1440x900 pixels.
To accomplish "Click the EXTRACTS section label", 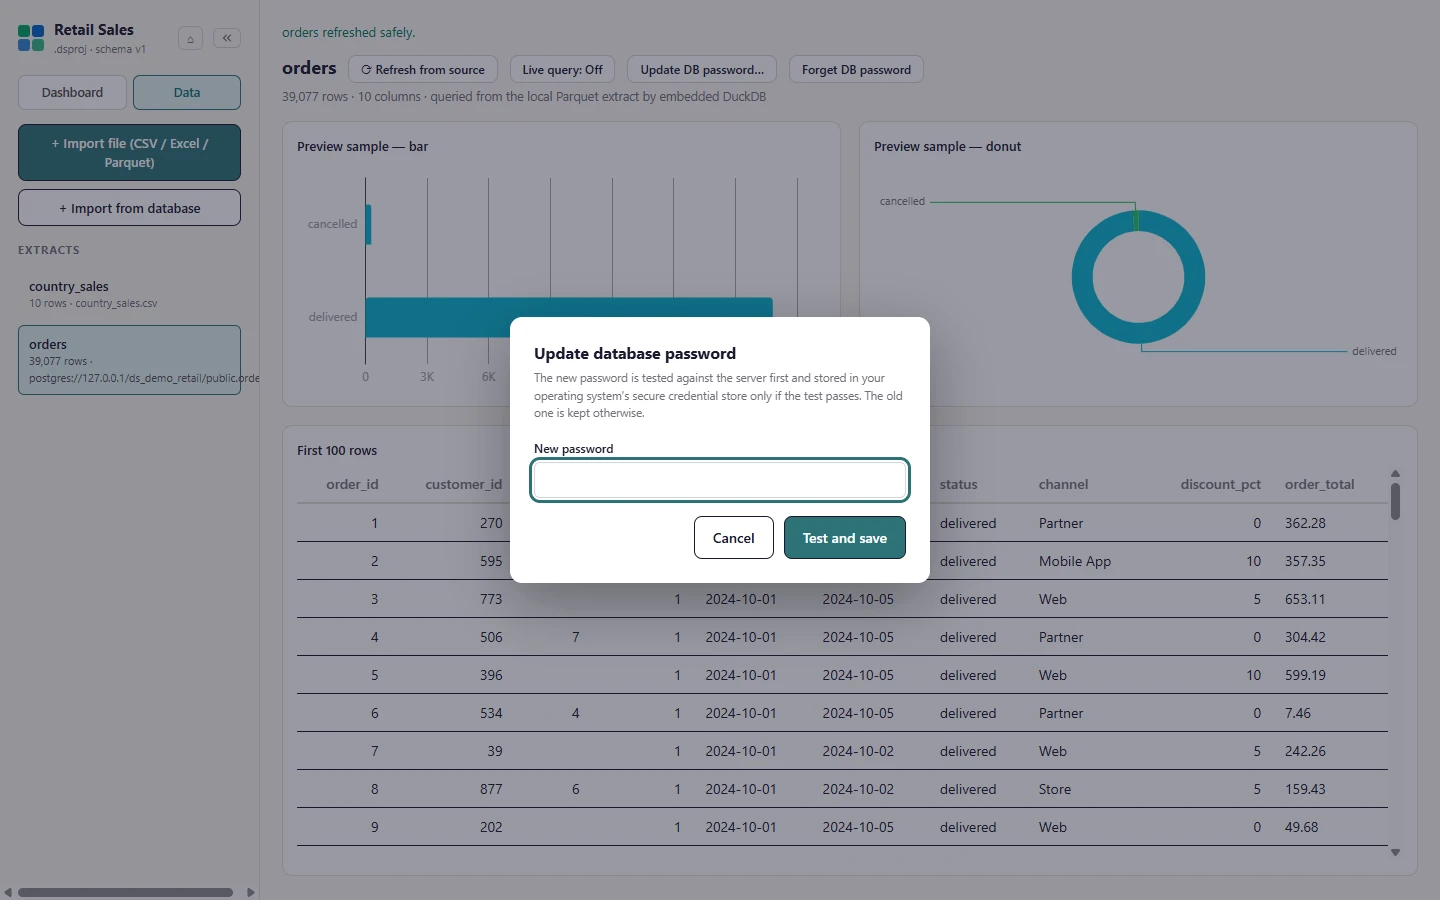I will click(48, 250).
